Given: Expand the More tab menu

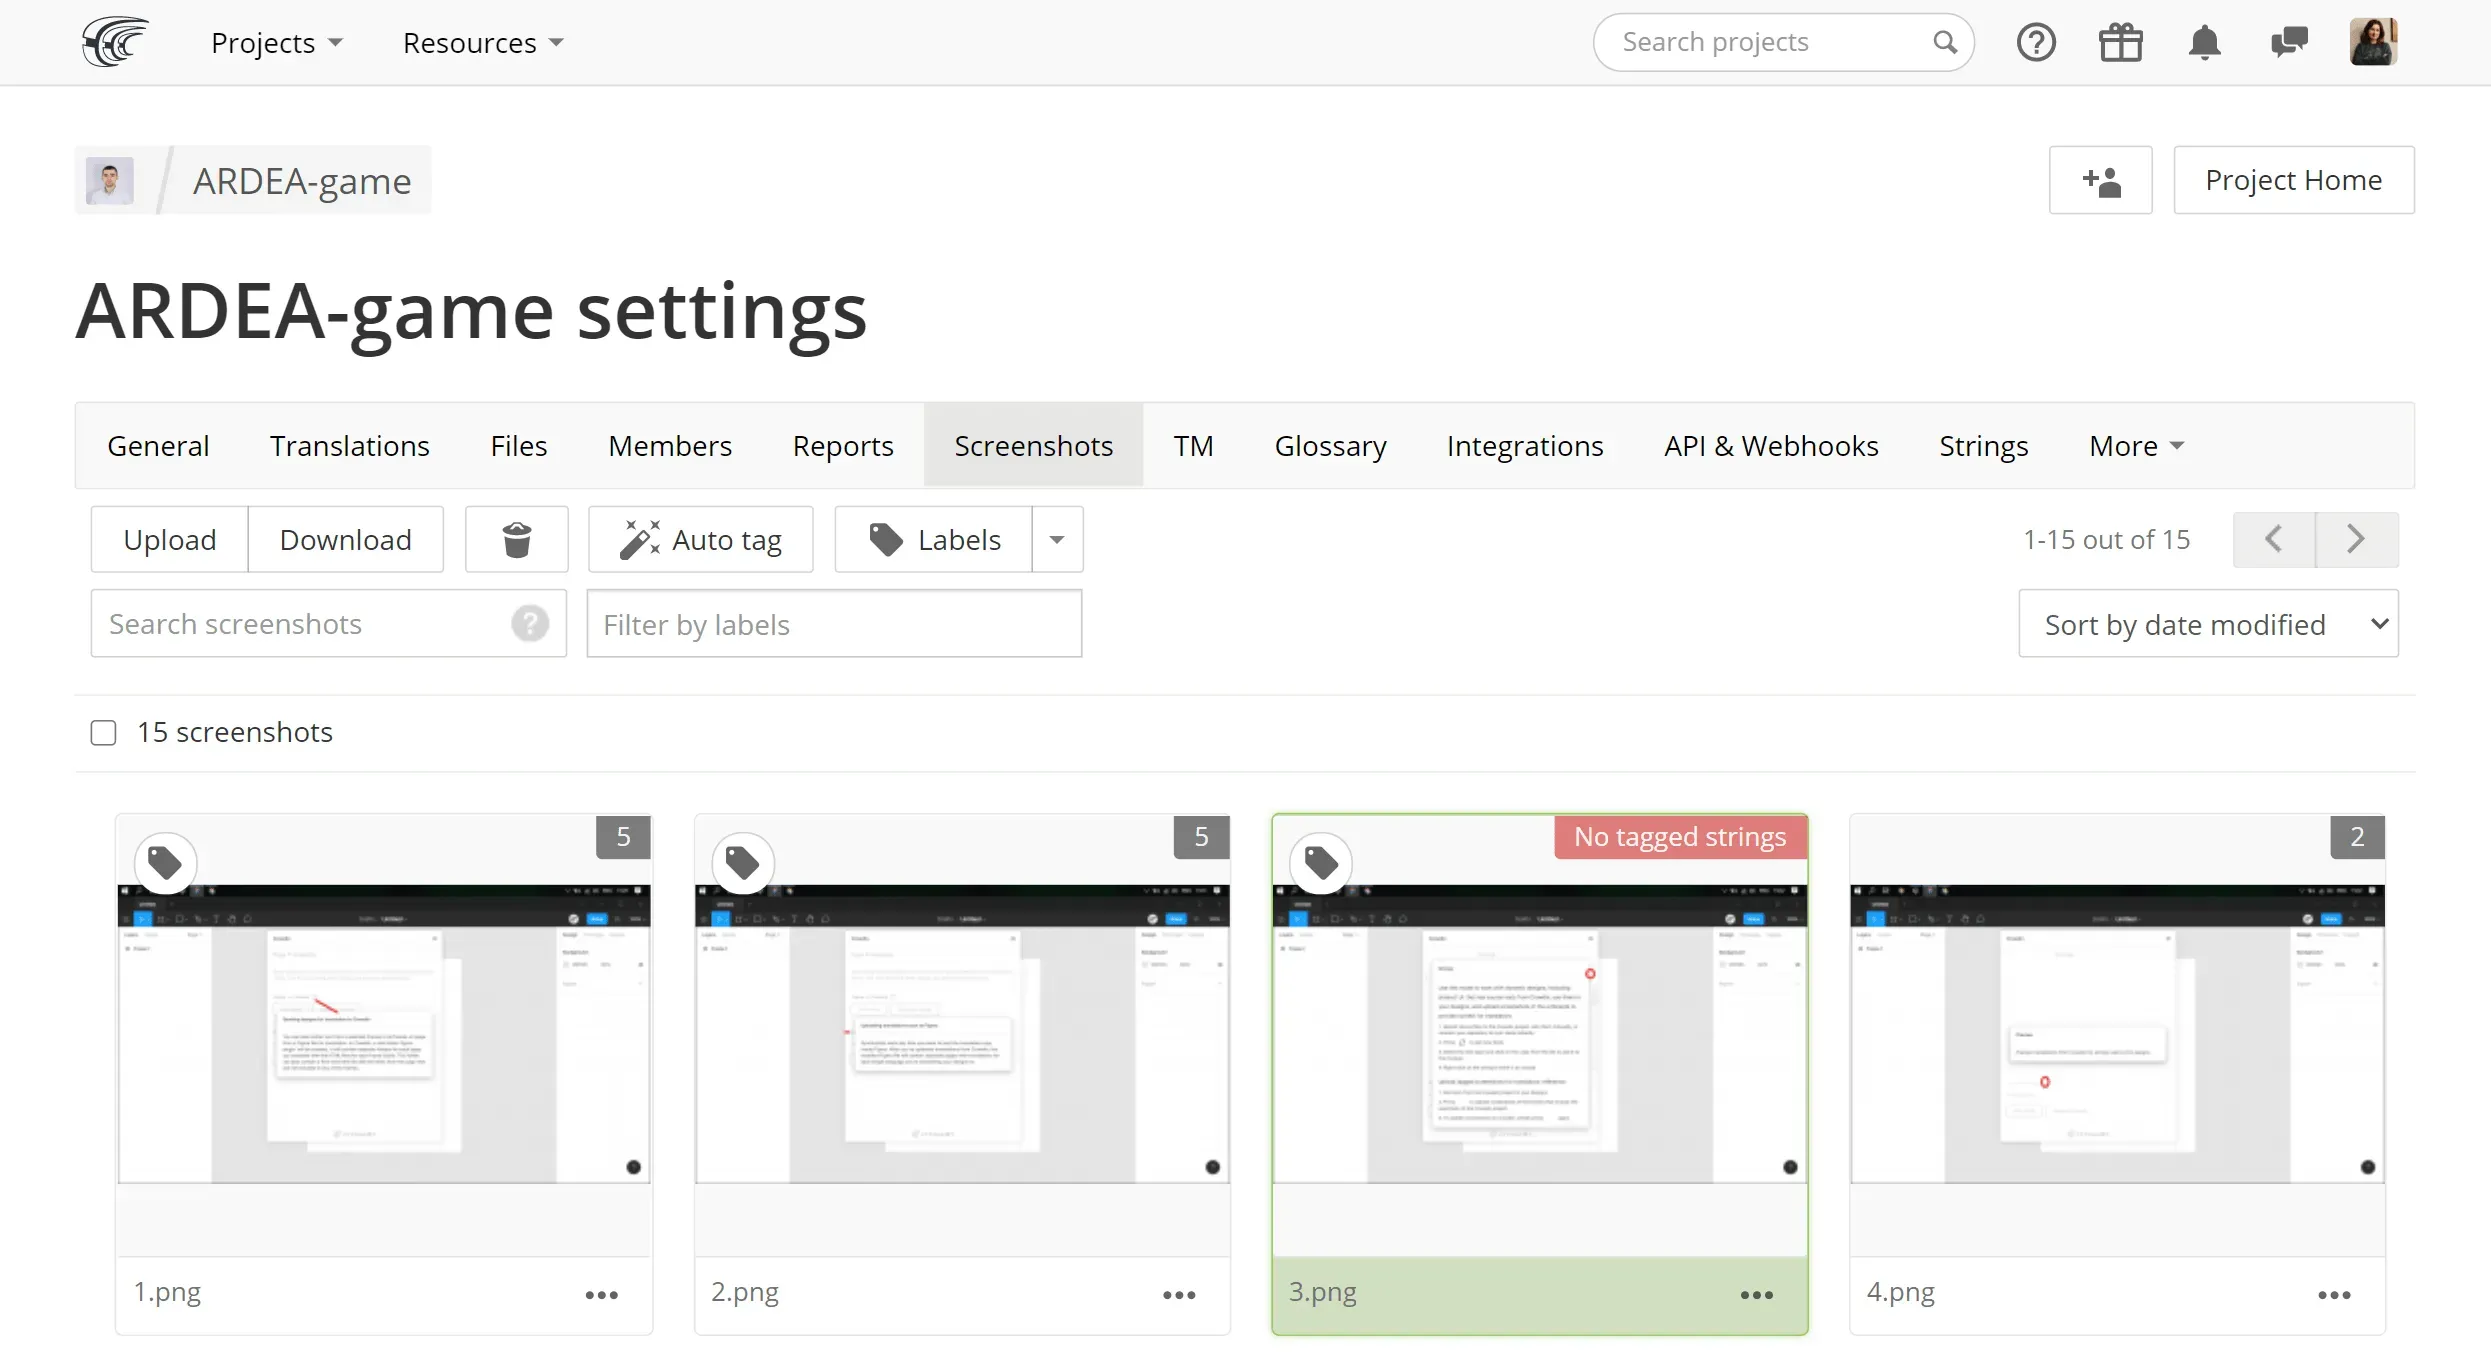Looking at the screenshot, I should click(2133, 445).
